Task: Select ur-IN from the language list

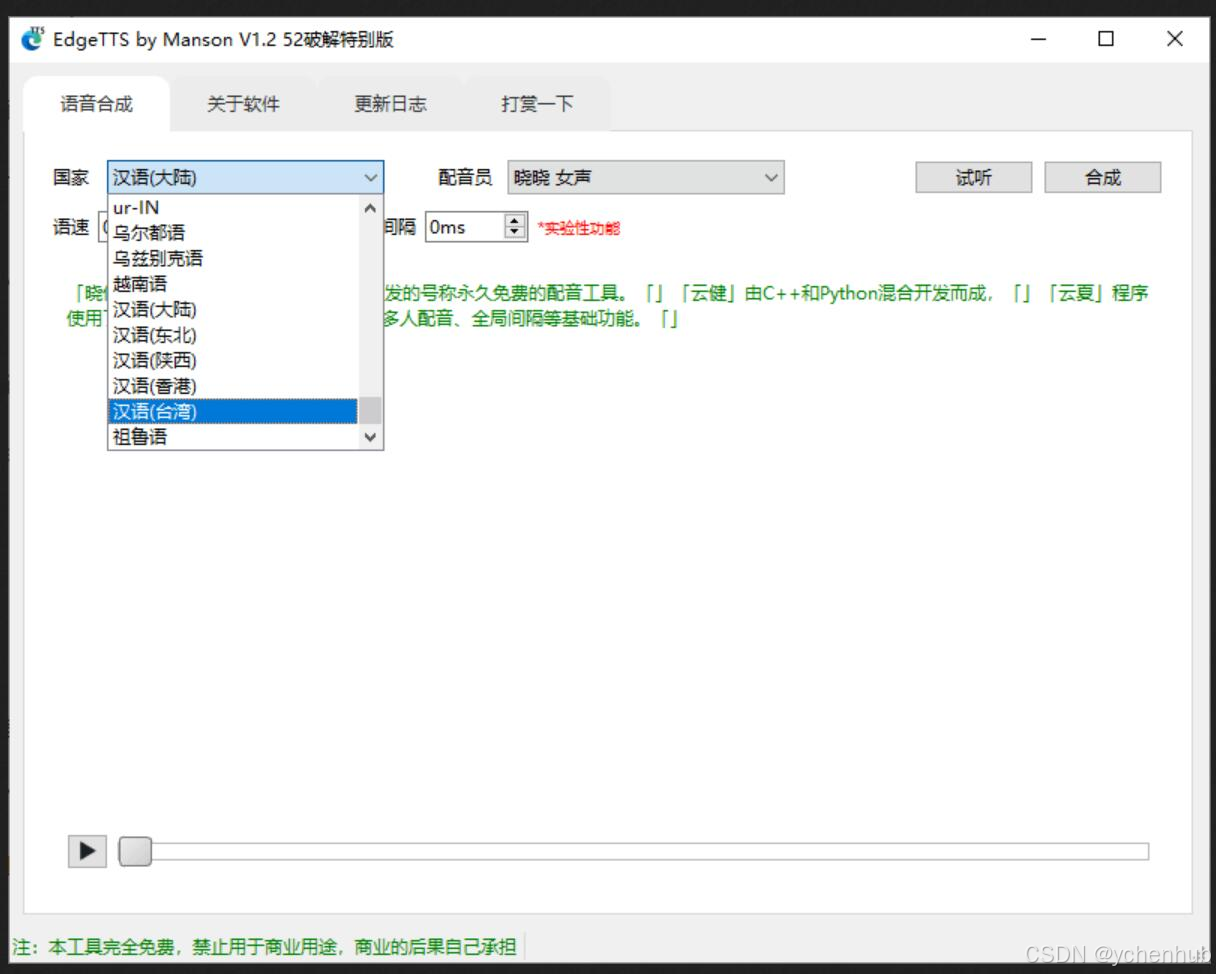Action: click(x=232, y=207)
